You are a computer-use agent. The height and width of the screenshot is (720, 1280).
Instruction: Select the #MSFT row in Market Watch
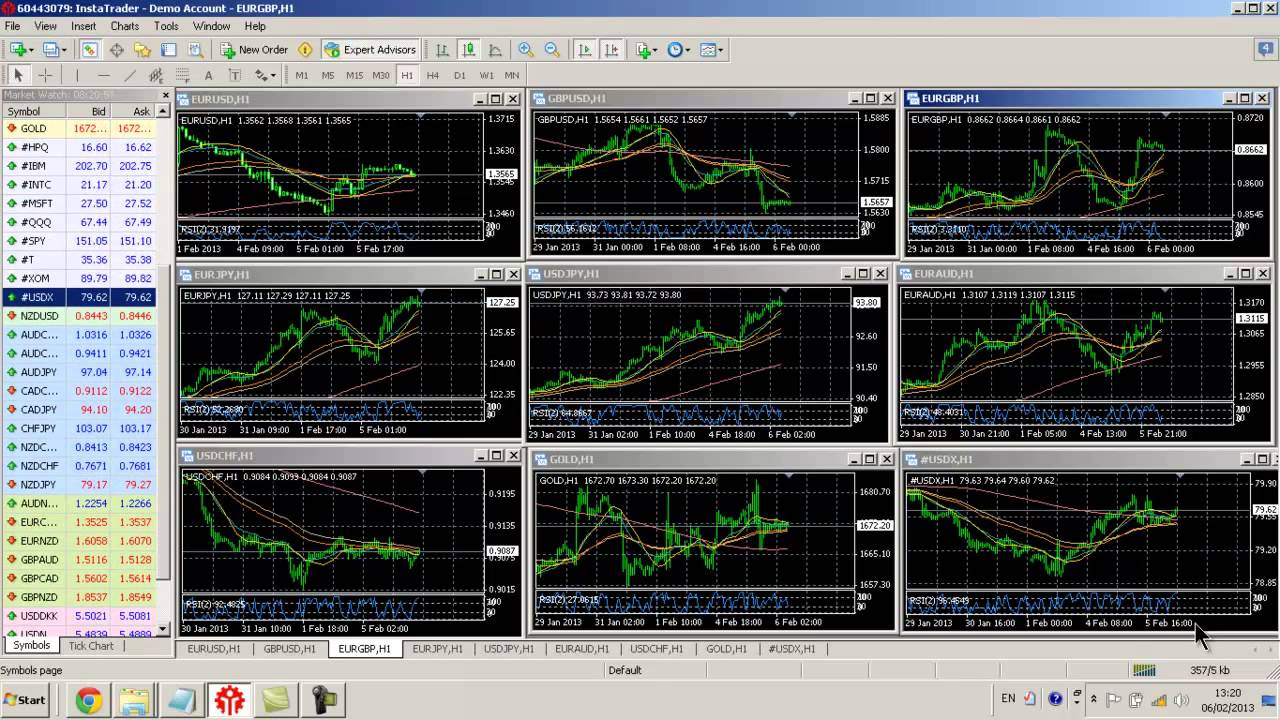[79, 203]
